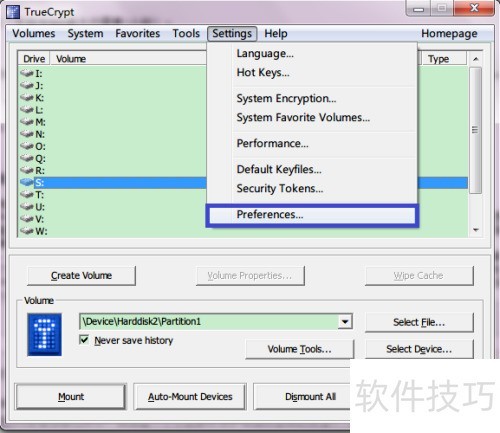Select the R: drive row label
Screen dimensions: 500x433
point(40,170)
